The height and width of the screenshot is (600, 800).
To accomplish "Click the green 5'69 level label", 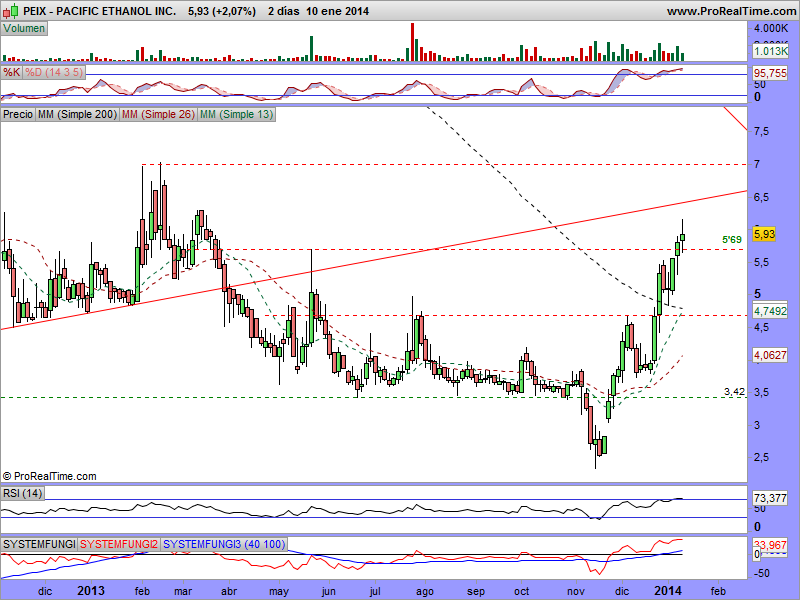I will pyautogui.click(x=732, y=239).
